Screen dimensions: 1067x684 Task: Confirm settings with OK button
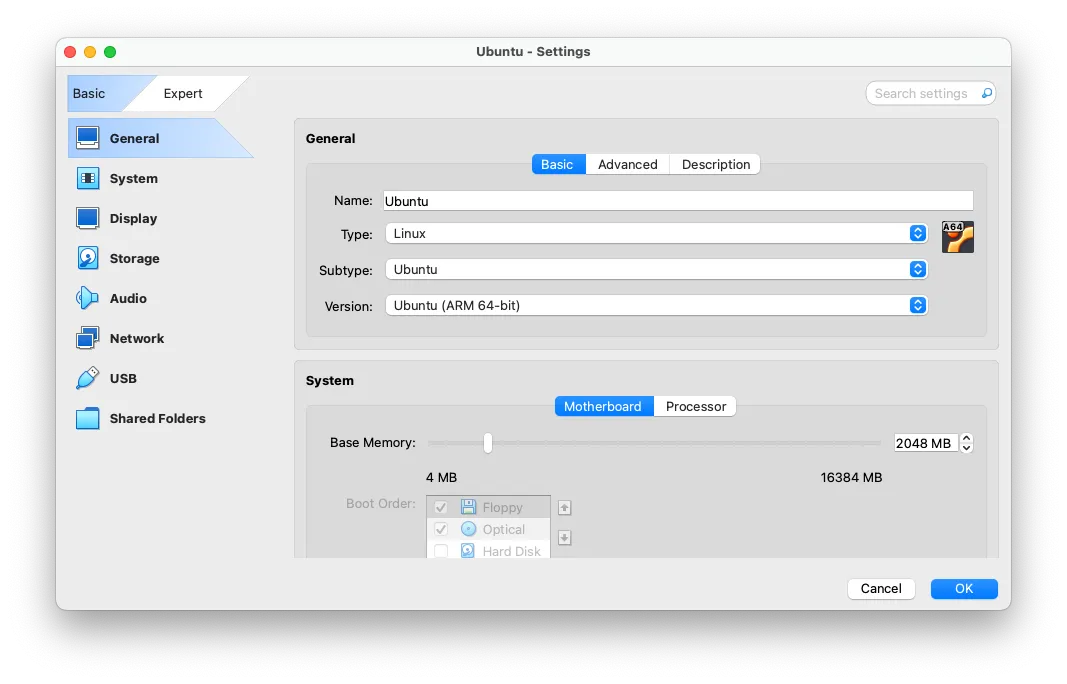tap(964, 589)
